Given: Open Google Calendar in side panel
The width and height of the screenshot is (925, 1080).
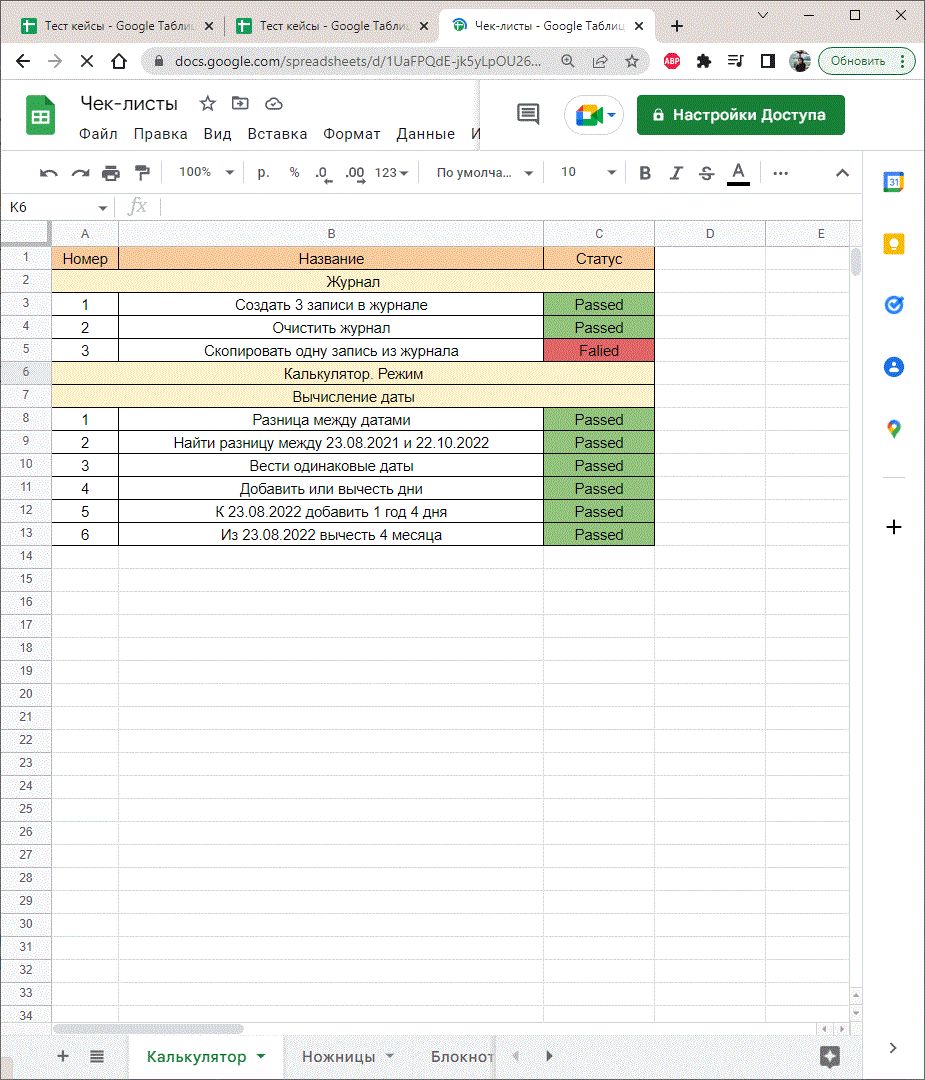Looking at the screenshot, I should pyautogui.click(x=893, y=182).
